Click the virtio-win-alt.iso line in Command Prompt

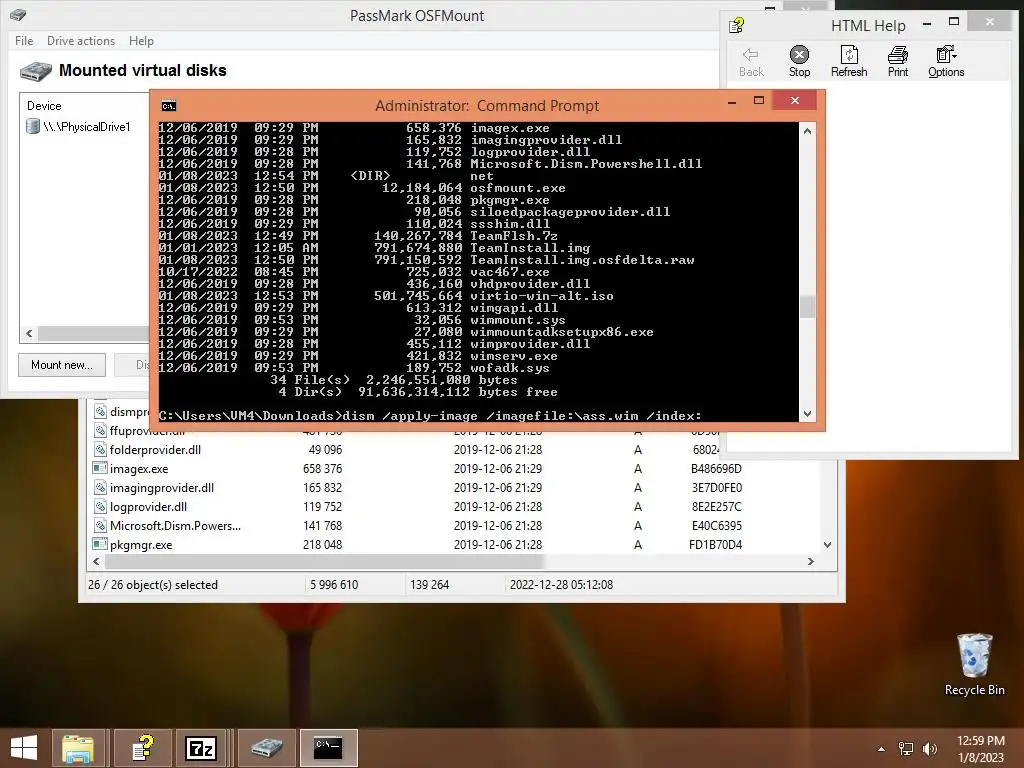386,296
